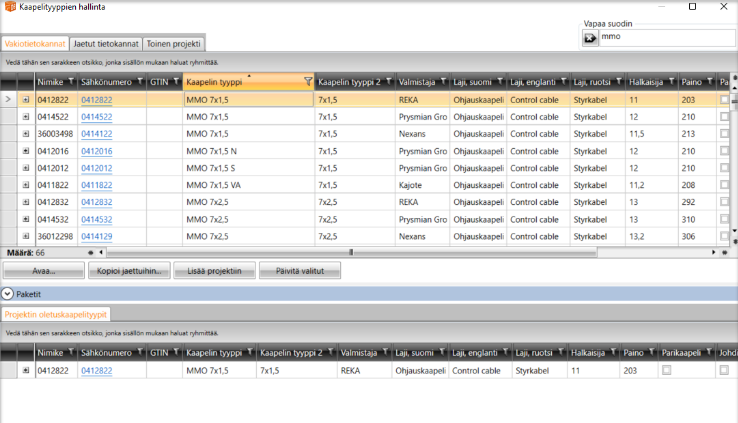This screenshot has height=423, width=738.
Task: Toggle last-column checkbox in lower table row
Action: pyautogui.click(x=724, y=370)
